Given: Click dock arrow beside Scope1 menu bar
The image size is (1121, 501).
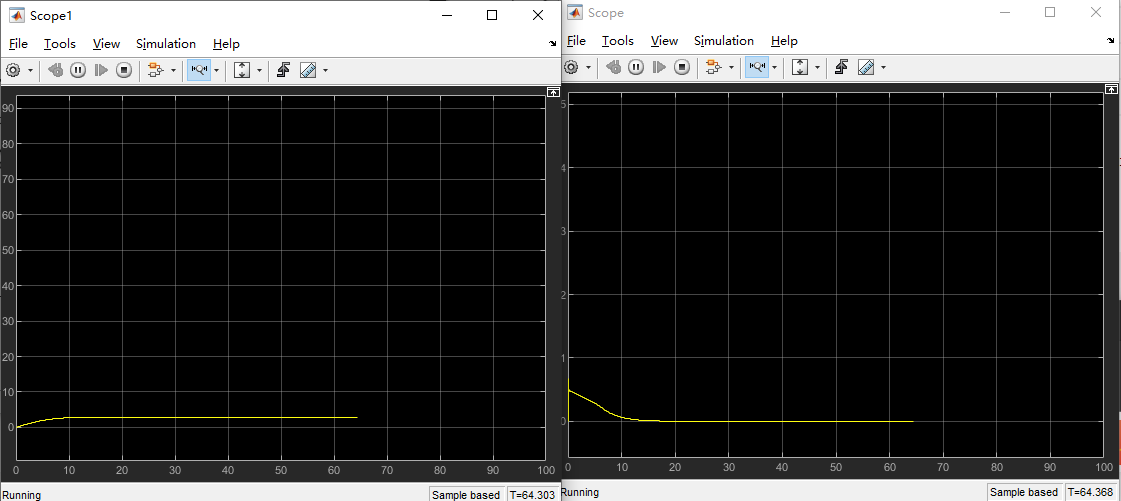Looking at the screenshot, I should point(552,44).
